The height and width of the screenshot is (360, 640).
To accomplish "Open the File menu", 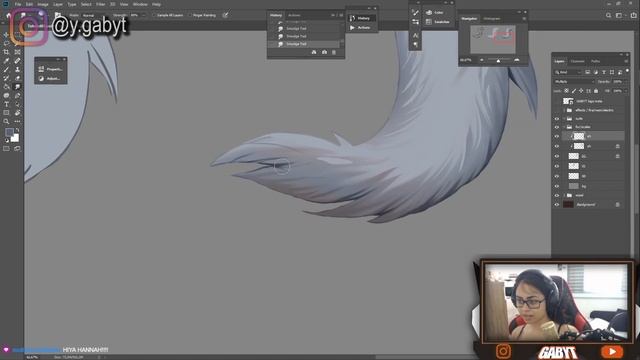I will [x=18, y=4].
